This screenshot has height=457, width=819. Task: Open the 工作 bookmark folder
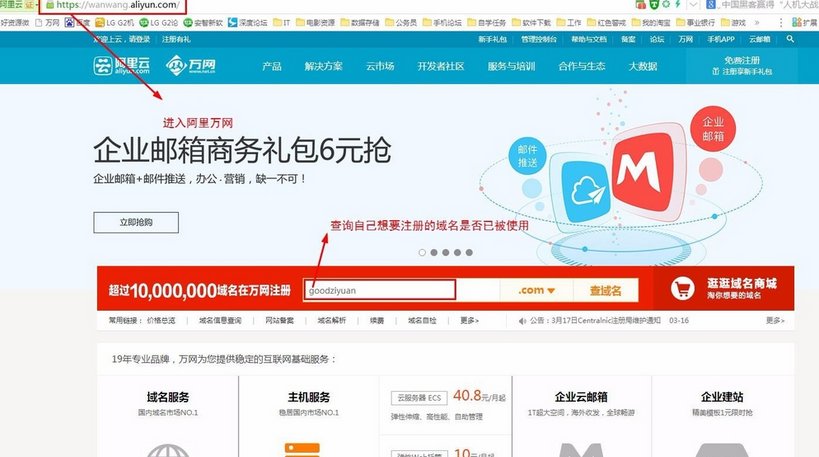[x=569, y=22]
